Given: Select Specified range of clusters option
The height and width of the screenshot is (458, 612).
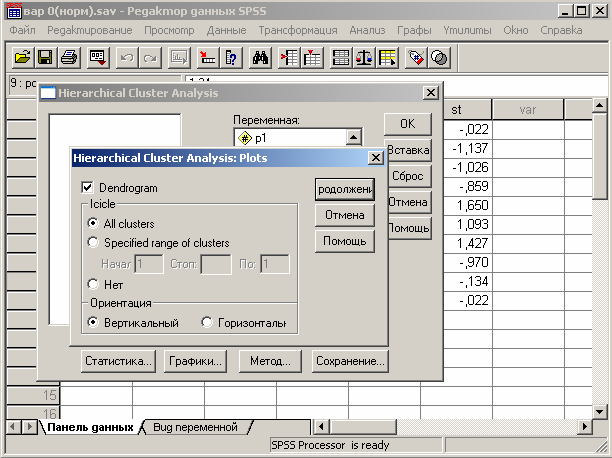Looking at the screenshot, I should point(93,242).
